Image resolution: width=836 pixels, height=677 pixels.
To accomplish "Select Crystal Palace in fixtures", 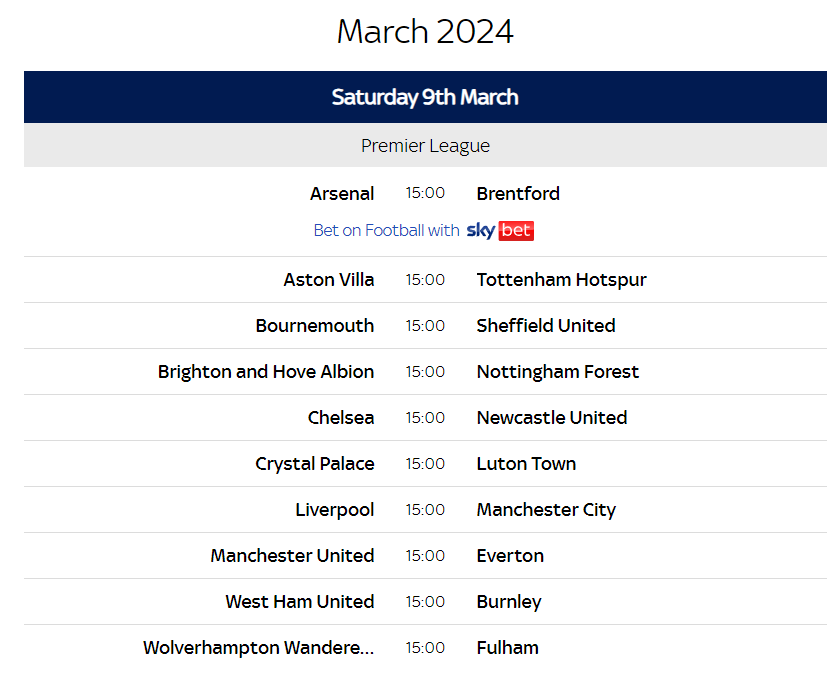I will pyautogui.click(x=315, y=464).
